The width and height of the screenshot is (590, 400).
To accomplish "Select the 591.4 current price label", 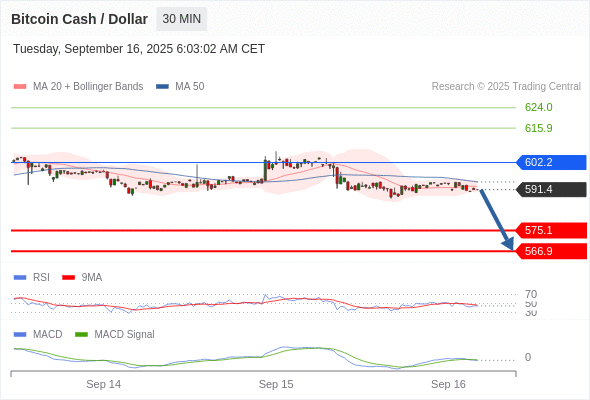I will [x=551, y=189].
